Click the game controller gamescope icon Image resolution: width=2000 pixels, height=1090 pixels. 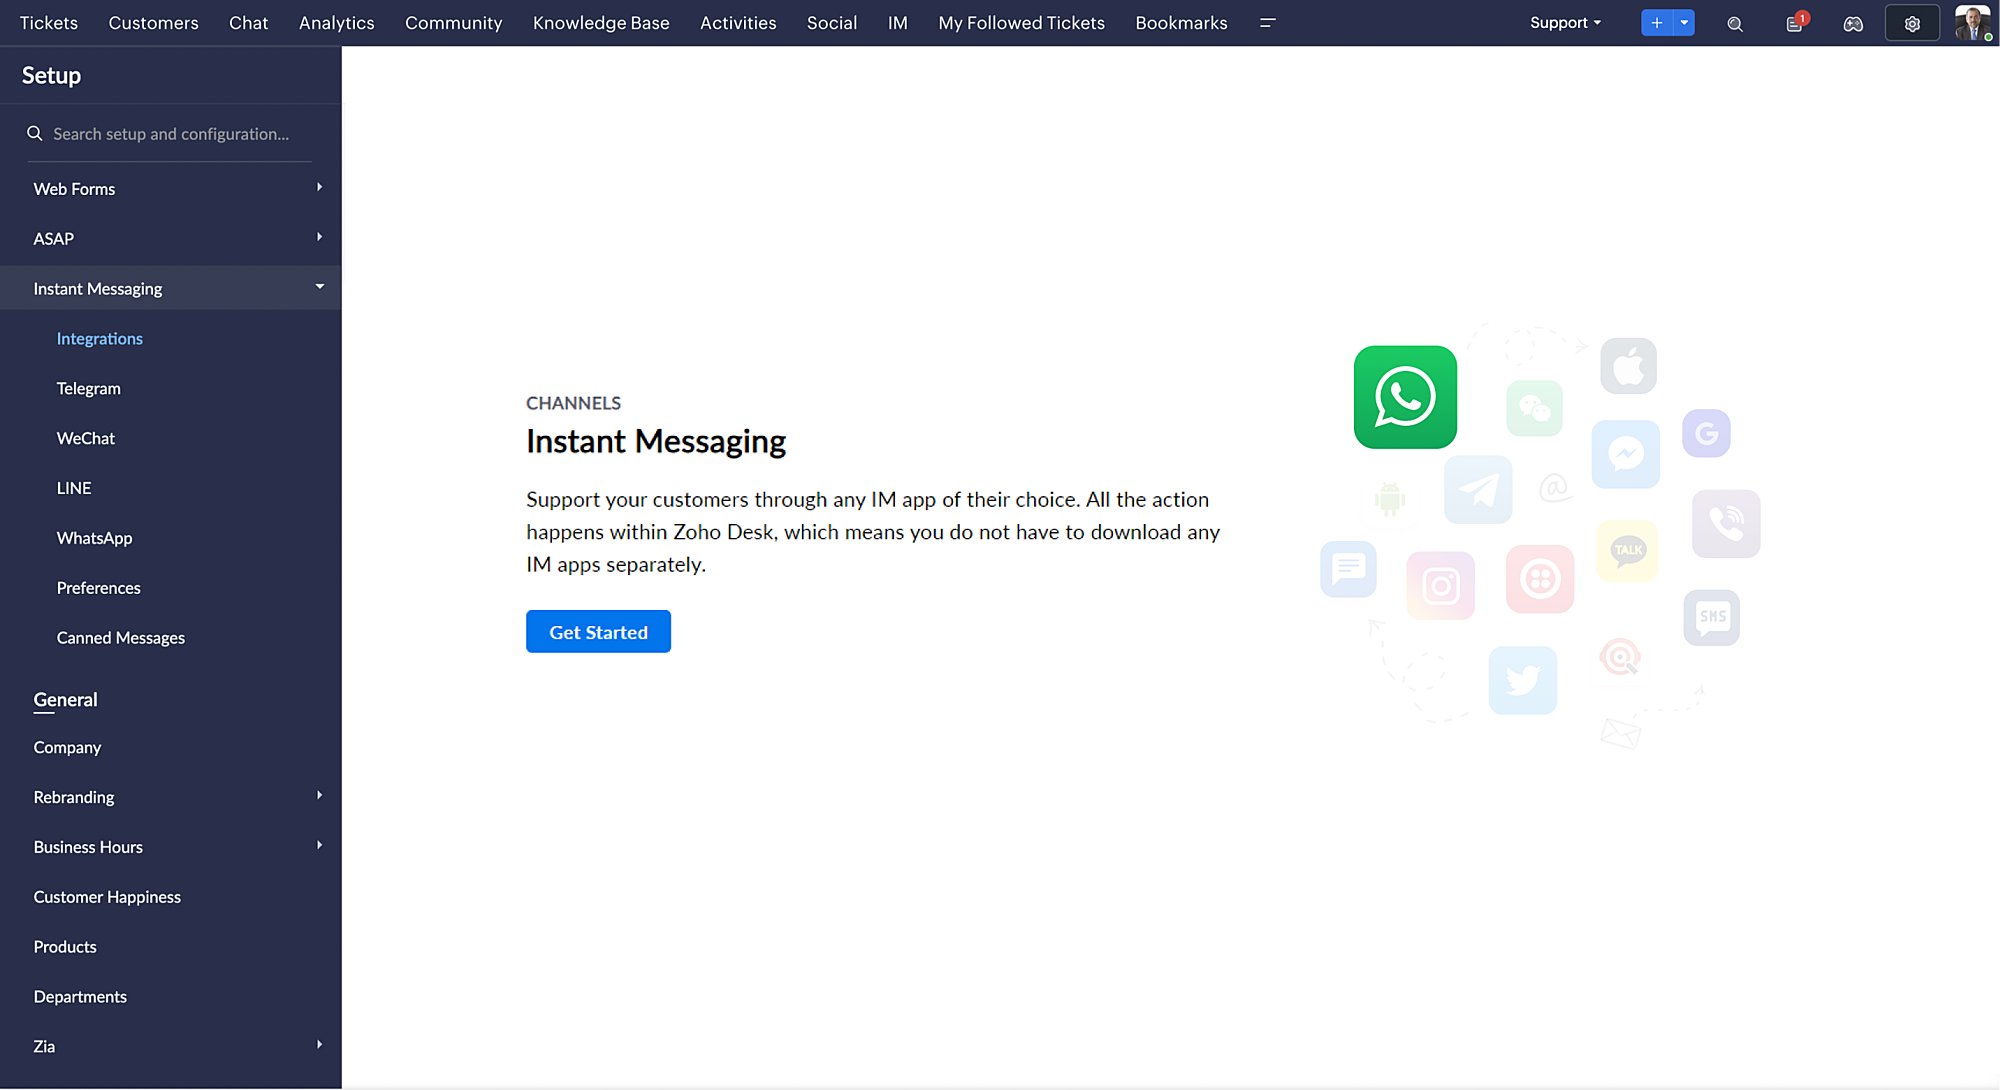pyautogui.click(x=1853, y=24)
